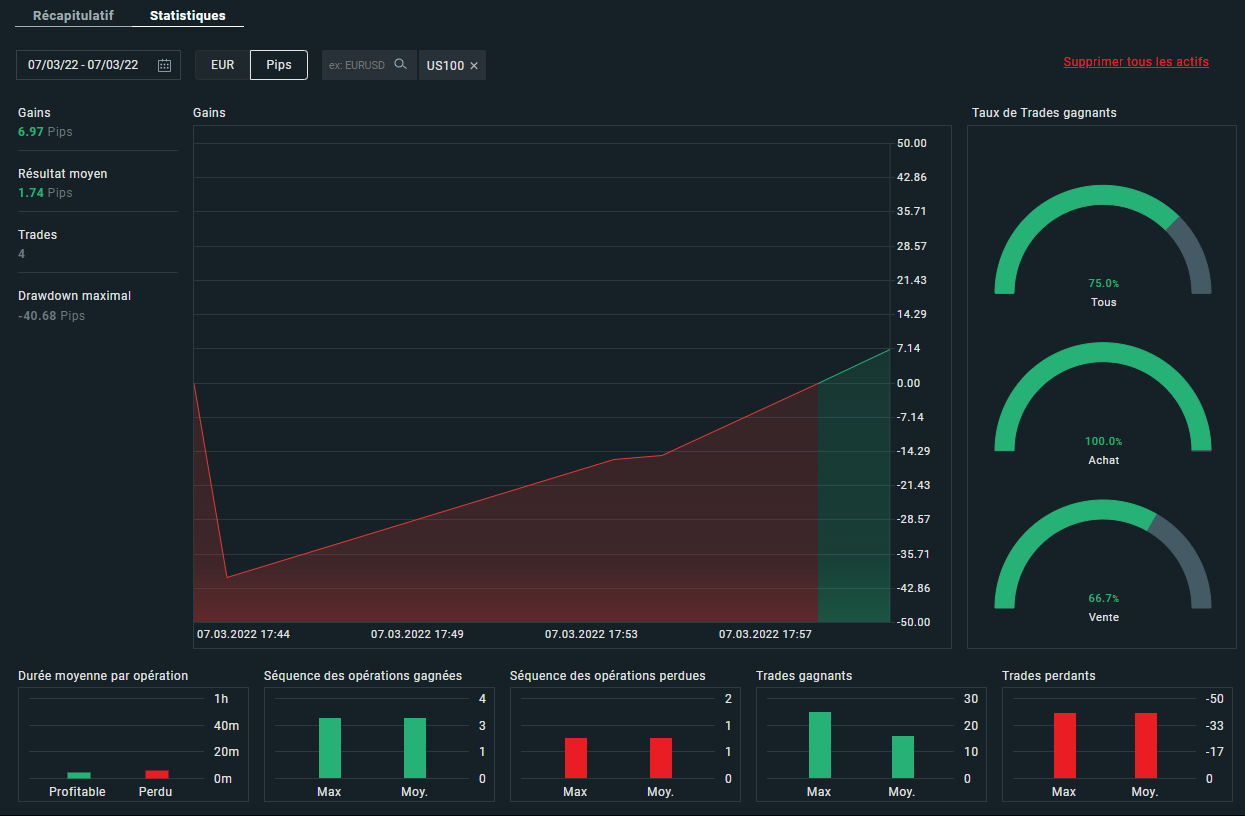This screenshot has height=816, width=1245.
Task: Toggle results display to EUR
Action: [x=222, y=65]
